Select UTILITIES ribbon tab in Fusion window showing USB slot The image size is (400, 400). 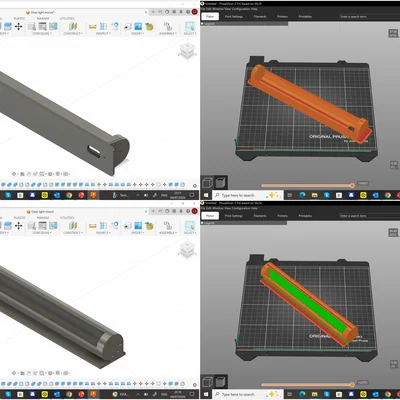[x=67, y=19]
